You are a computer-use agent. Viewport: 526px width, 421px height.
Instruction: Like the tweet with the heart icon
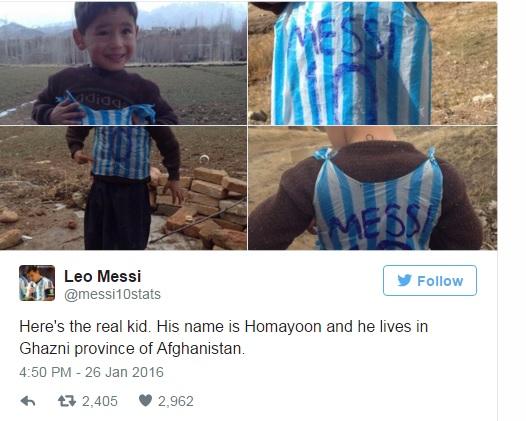(x=145, y=401)
